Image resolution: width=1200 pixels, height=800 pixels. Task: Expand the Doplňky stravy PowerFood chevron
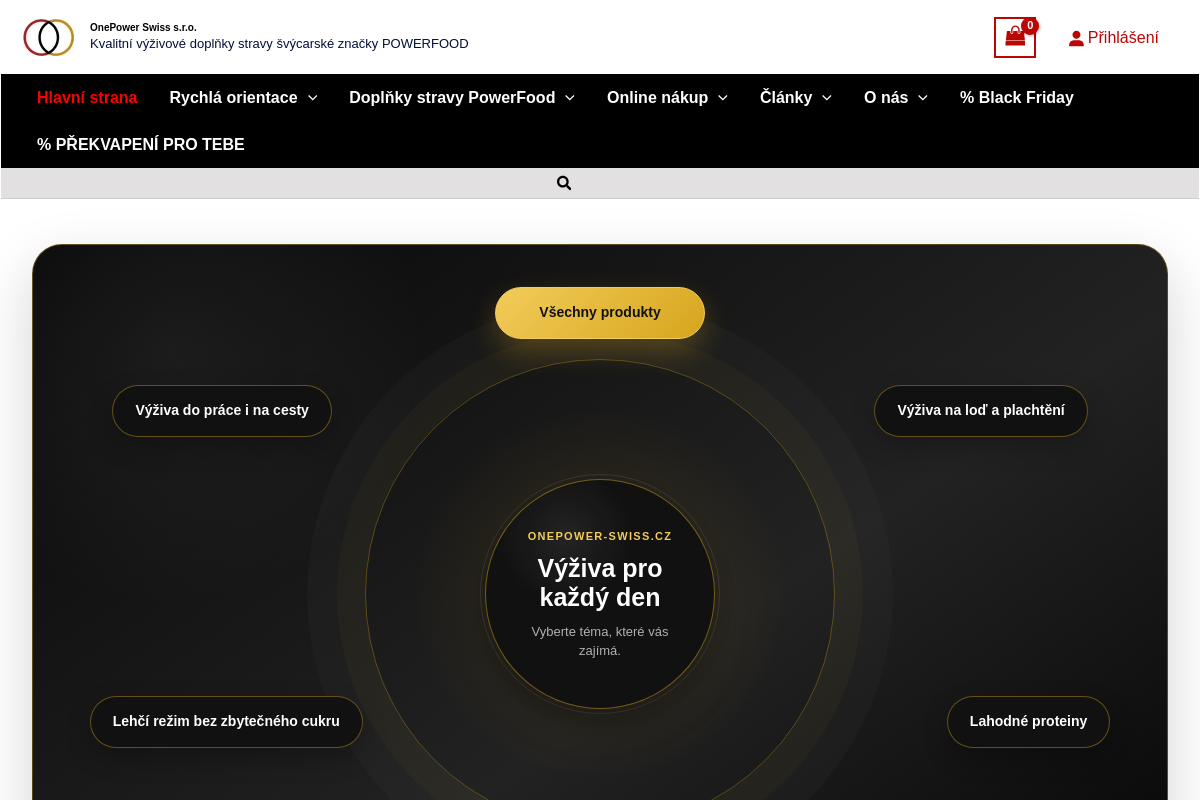tap(570, 98)
